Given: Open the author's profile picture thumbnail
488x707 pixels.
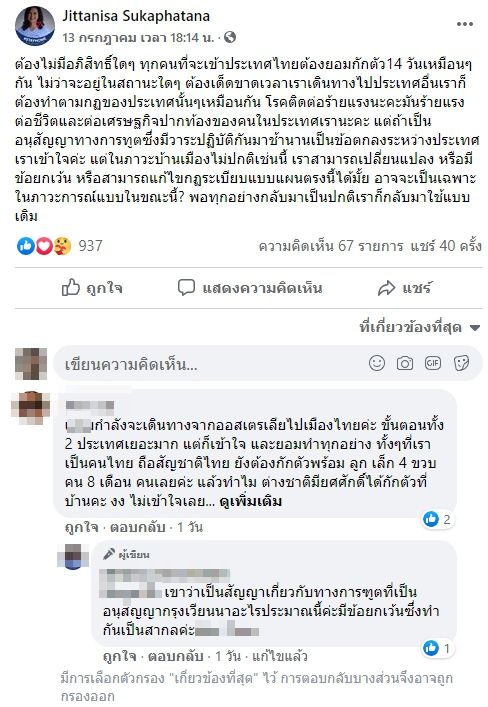Looking at the screenshot, I should click(35, 26).
